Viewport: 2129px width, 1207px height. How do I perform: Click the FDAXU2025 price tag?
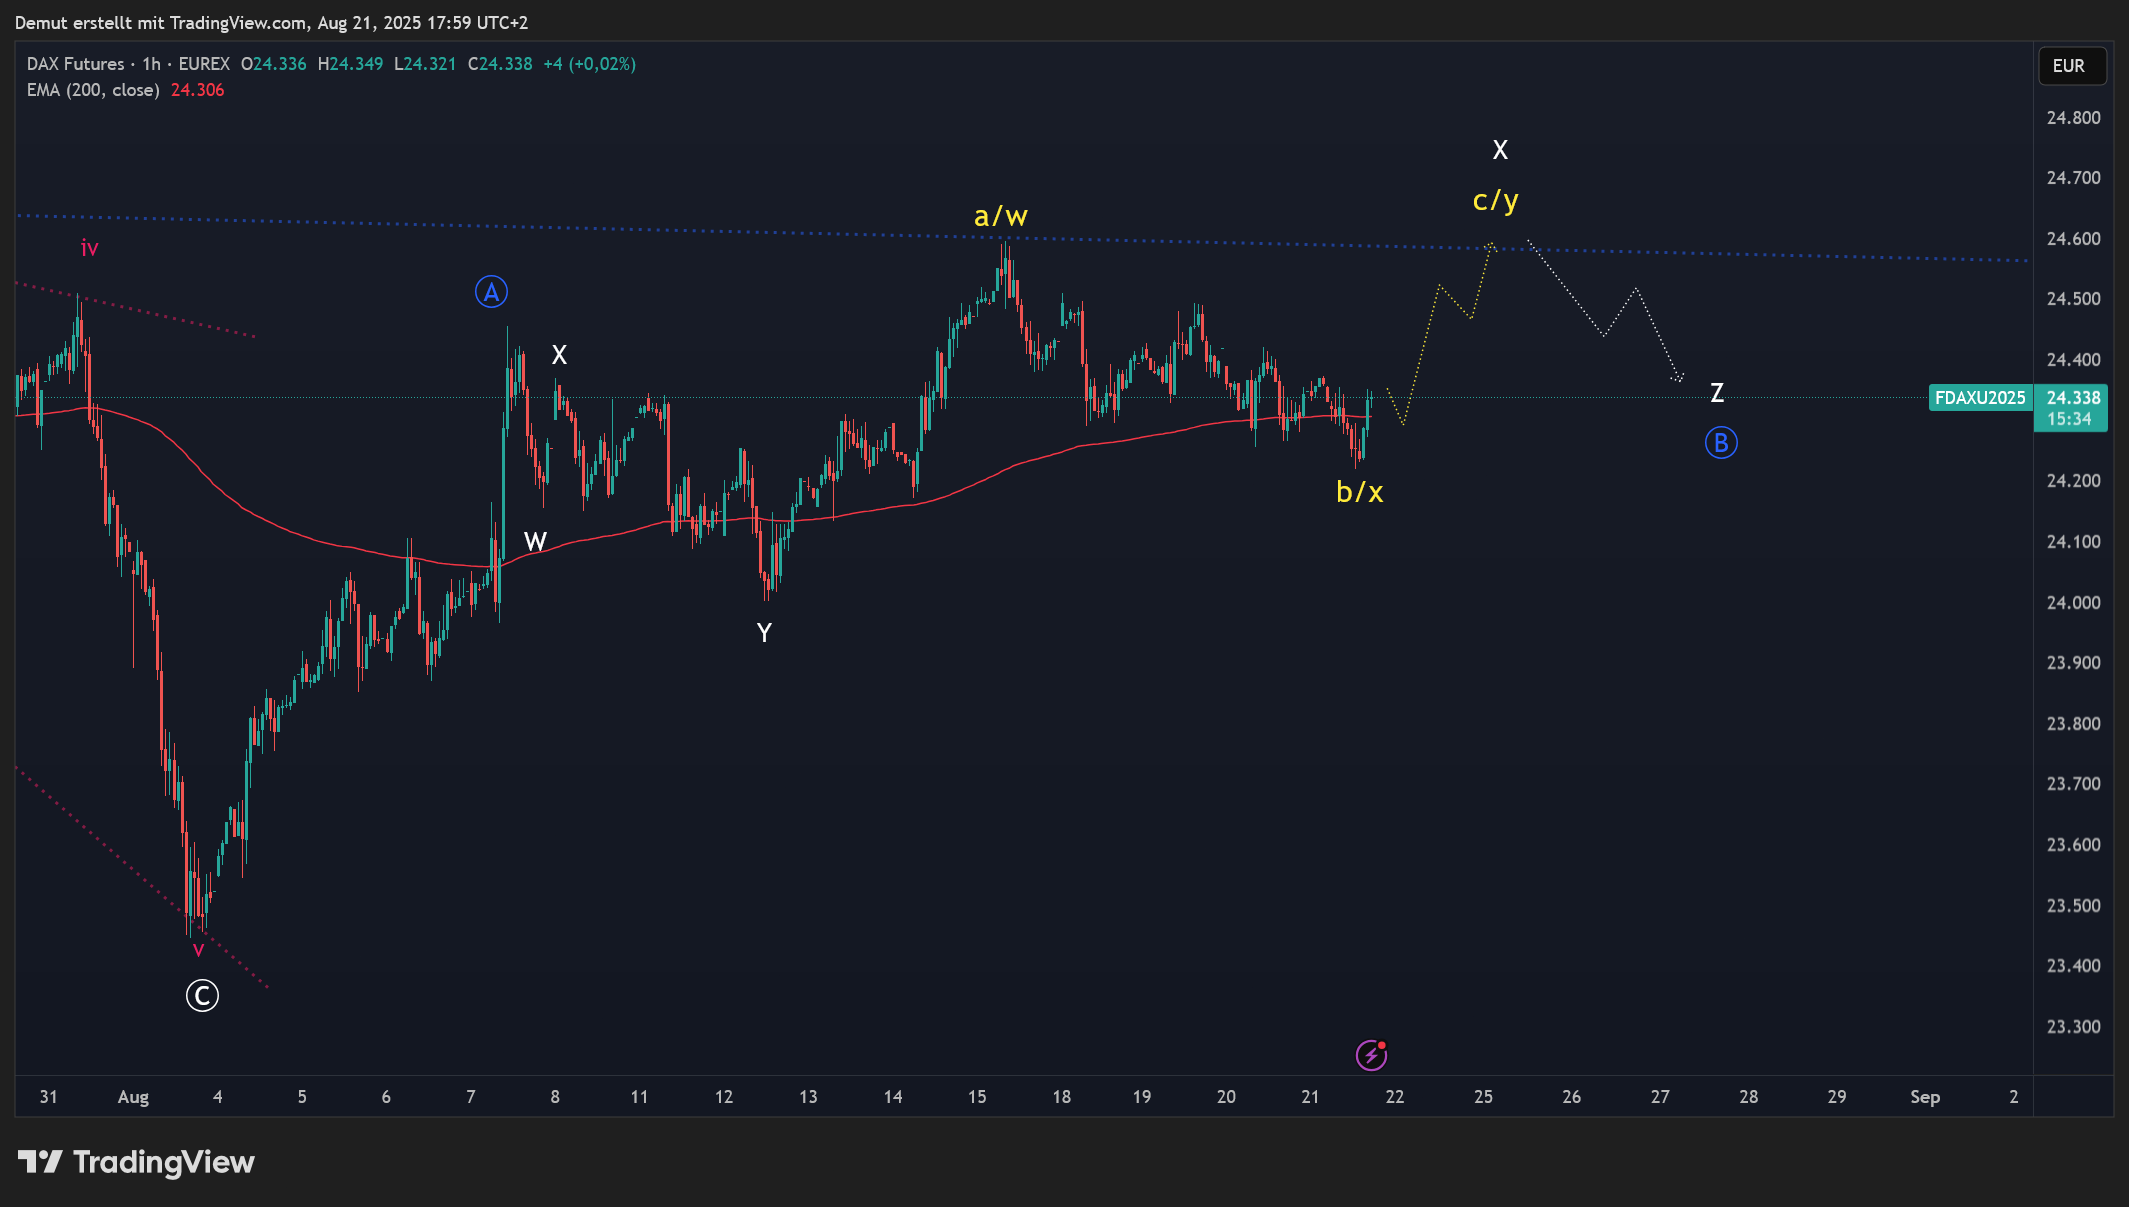coord(1979,398)
